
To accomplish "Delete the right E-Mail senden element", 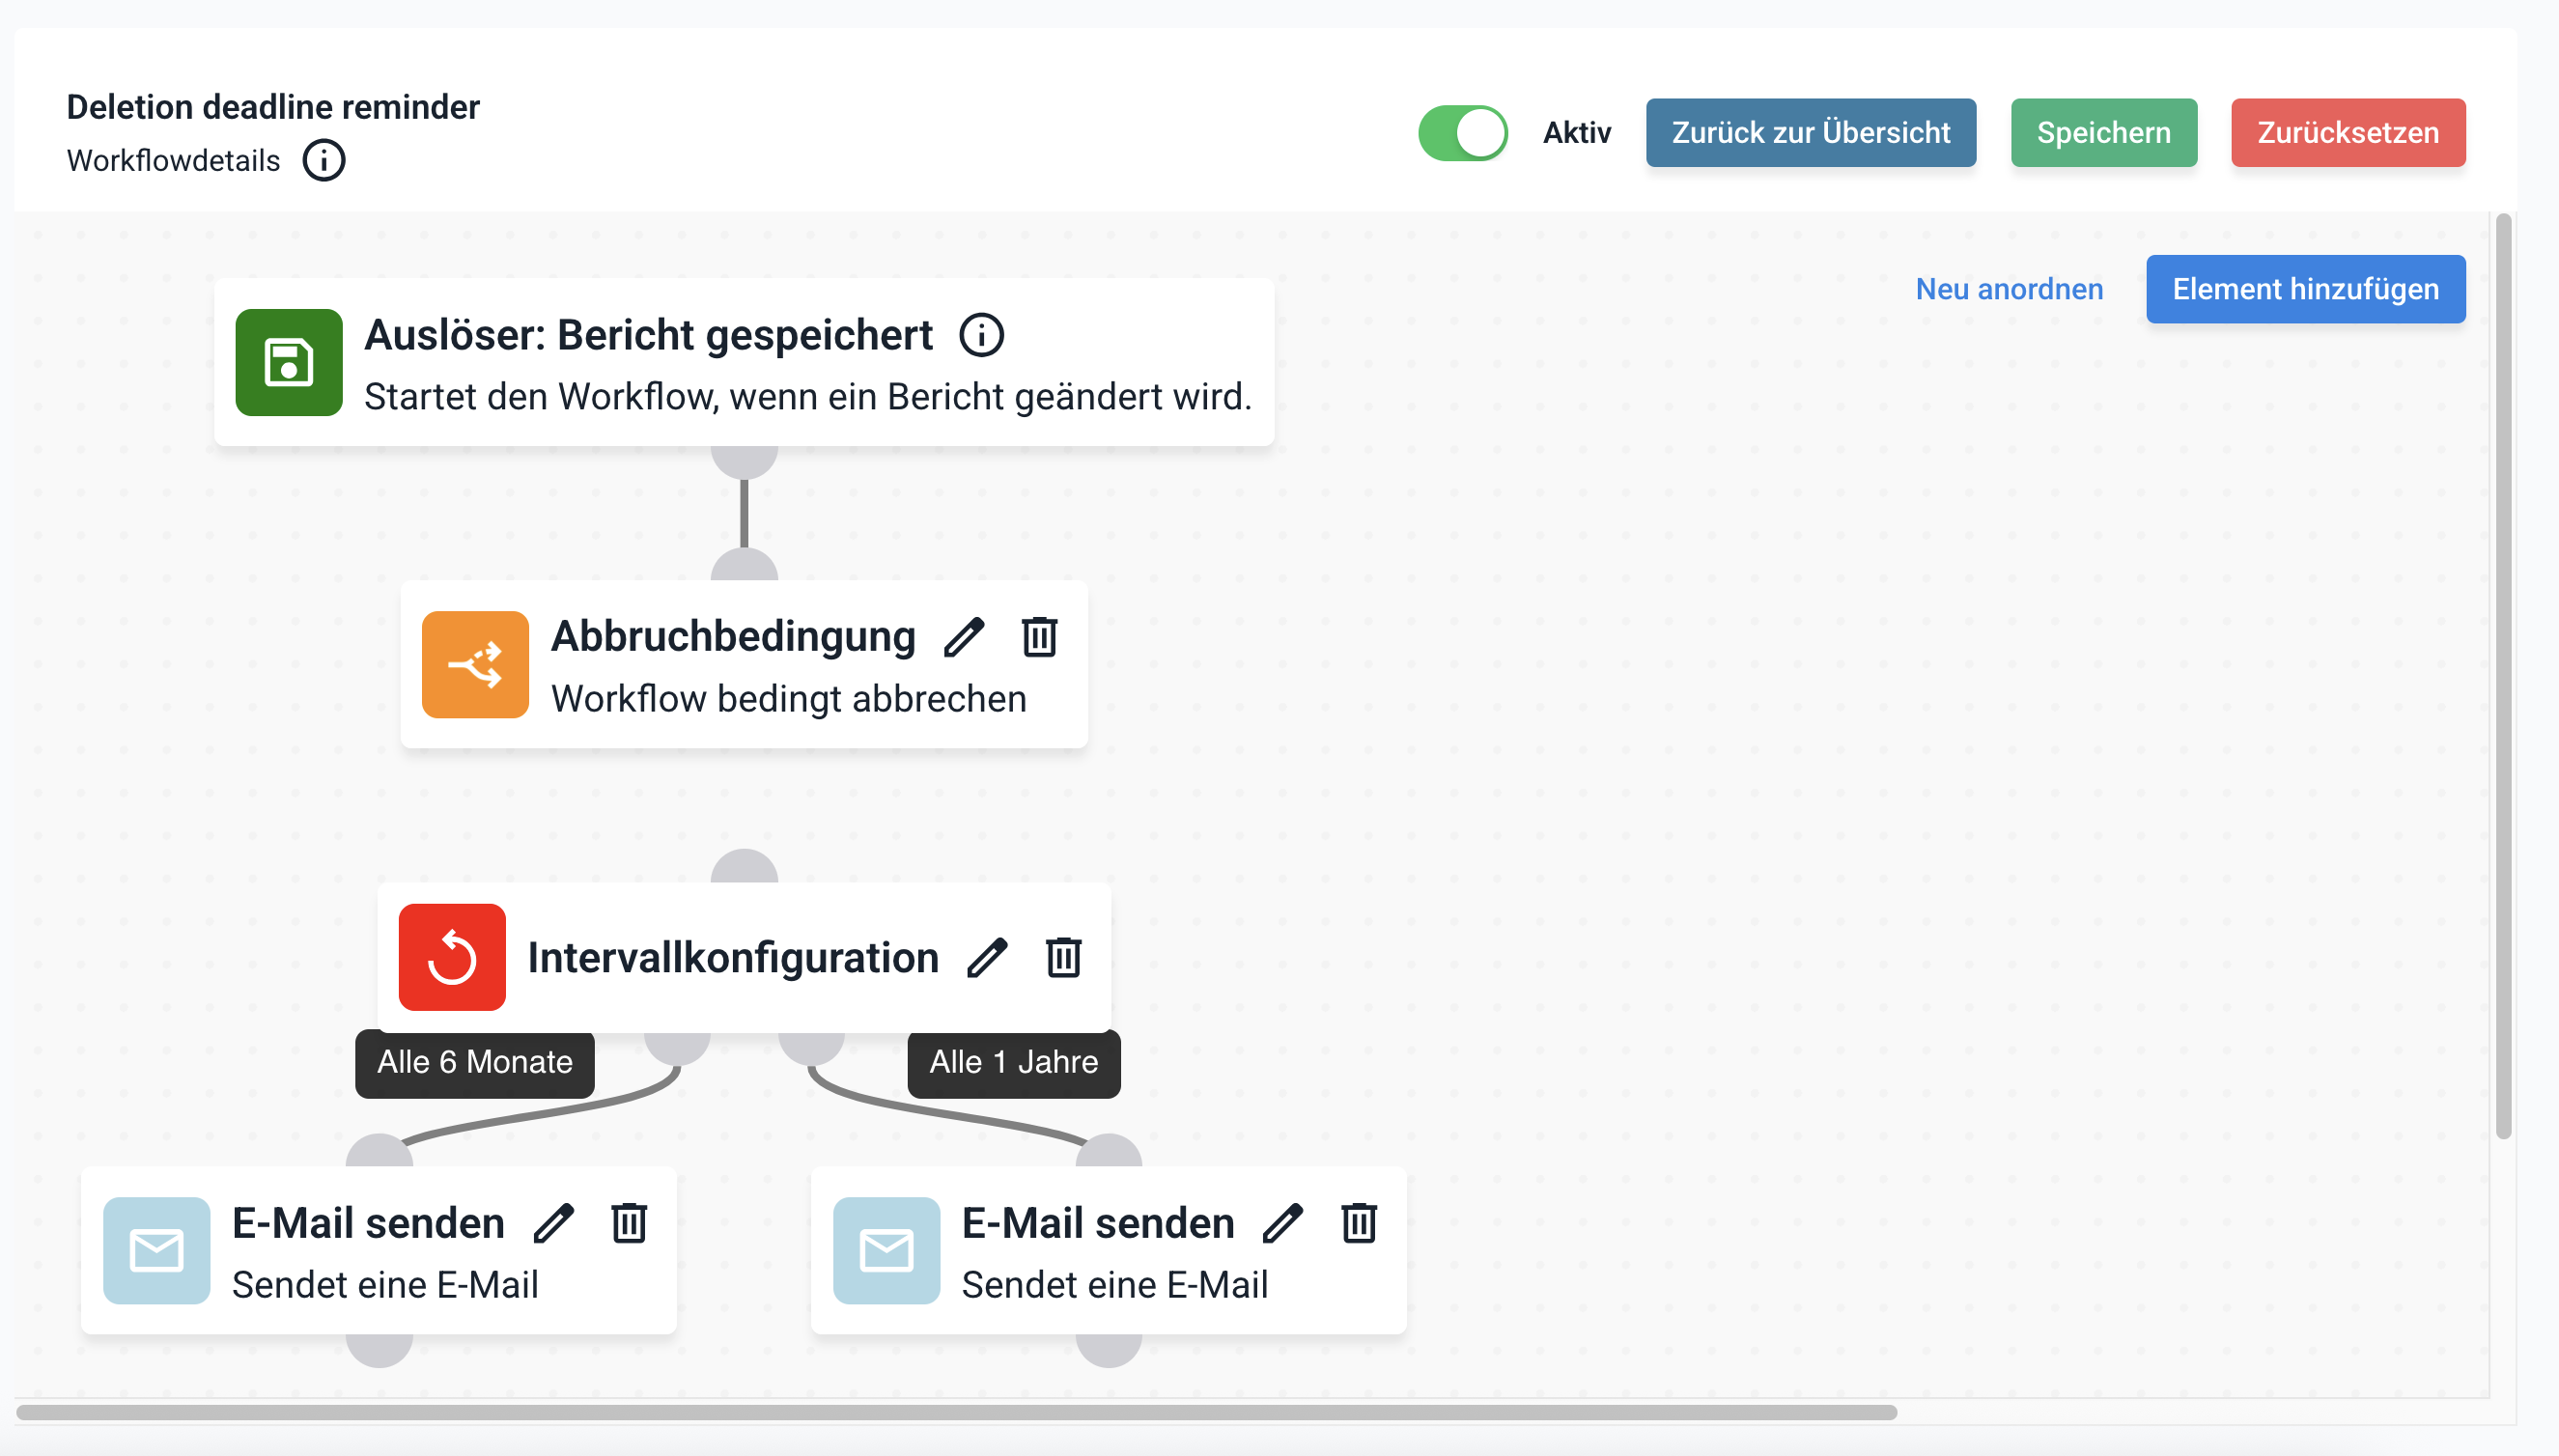I will click(x=1359, y=1223).
